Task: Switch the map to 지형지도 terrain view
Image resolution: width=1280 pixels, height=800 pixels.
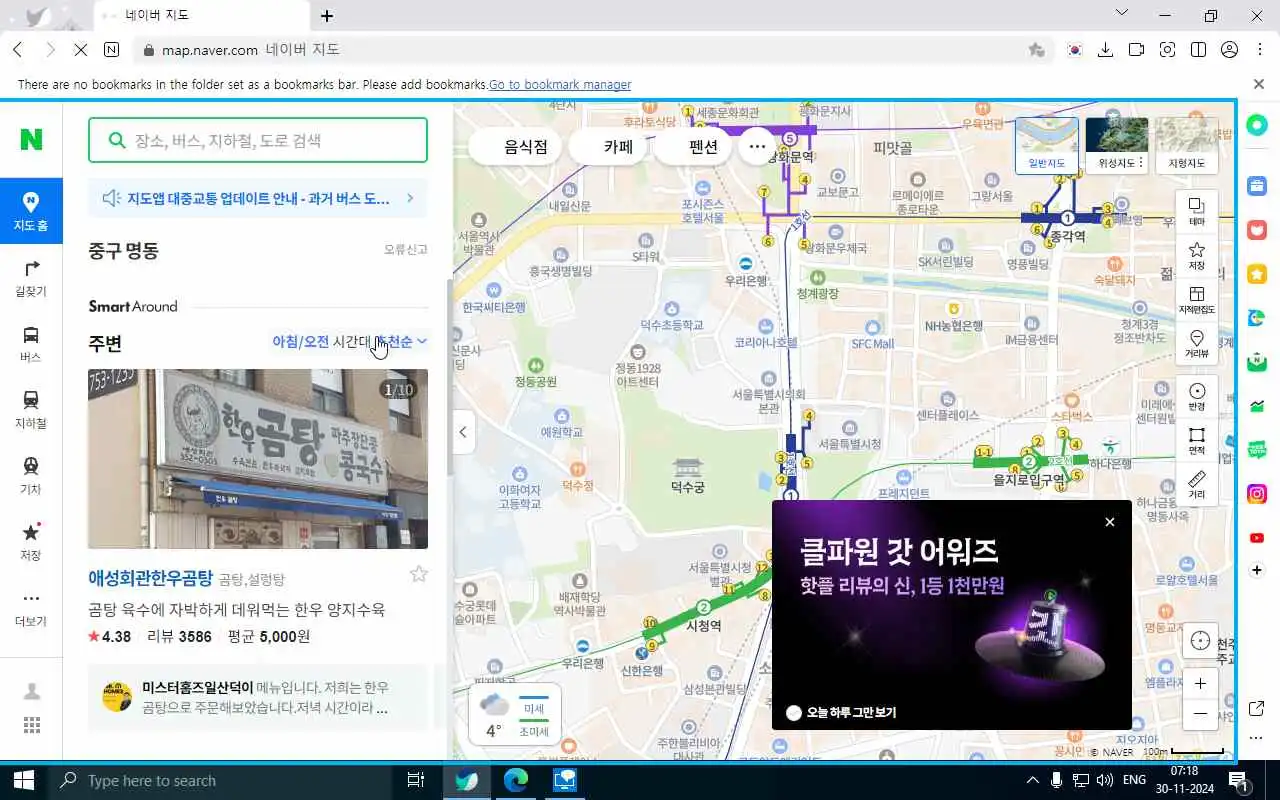Action: pyautogui.click(x=1186, y=145)
